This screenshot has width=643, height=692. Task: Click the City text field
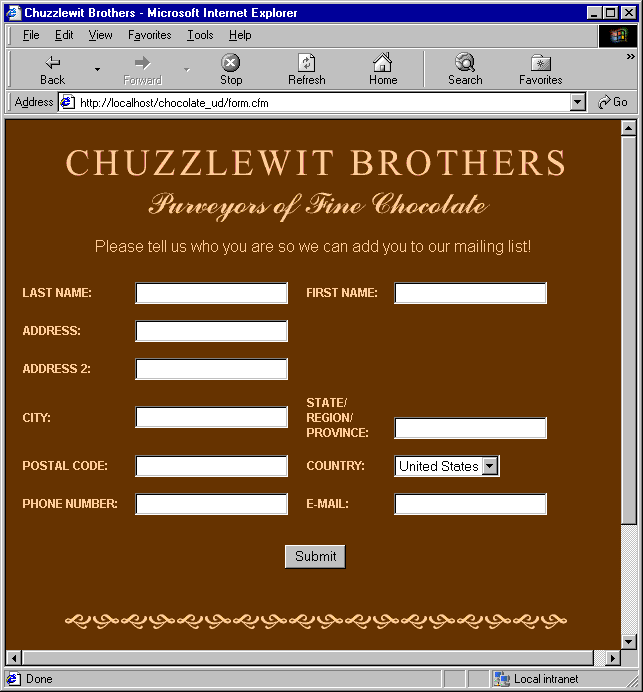tap(211, 417)
